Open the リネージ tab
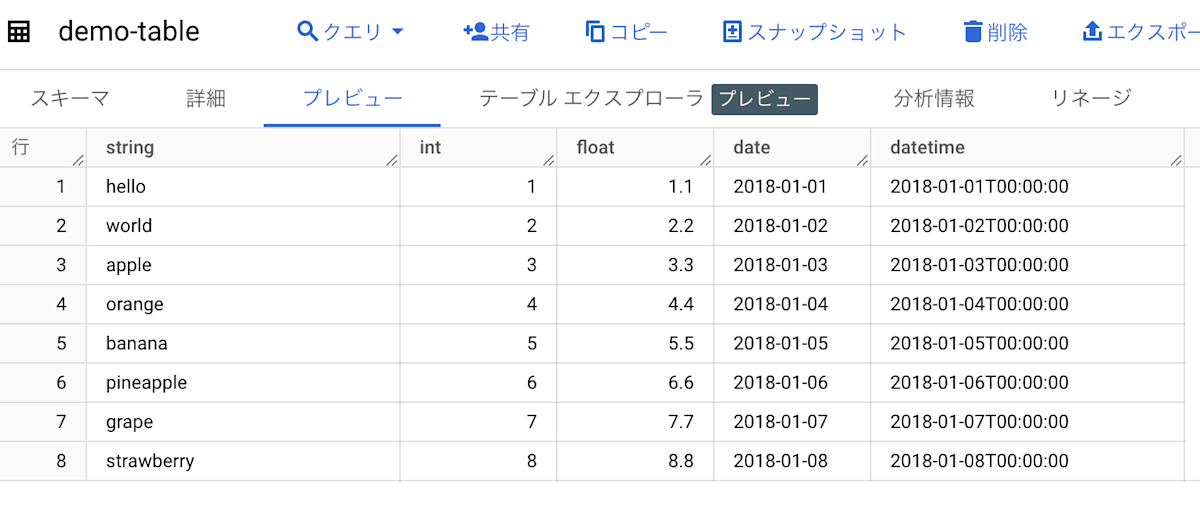 1091,98
